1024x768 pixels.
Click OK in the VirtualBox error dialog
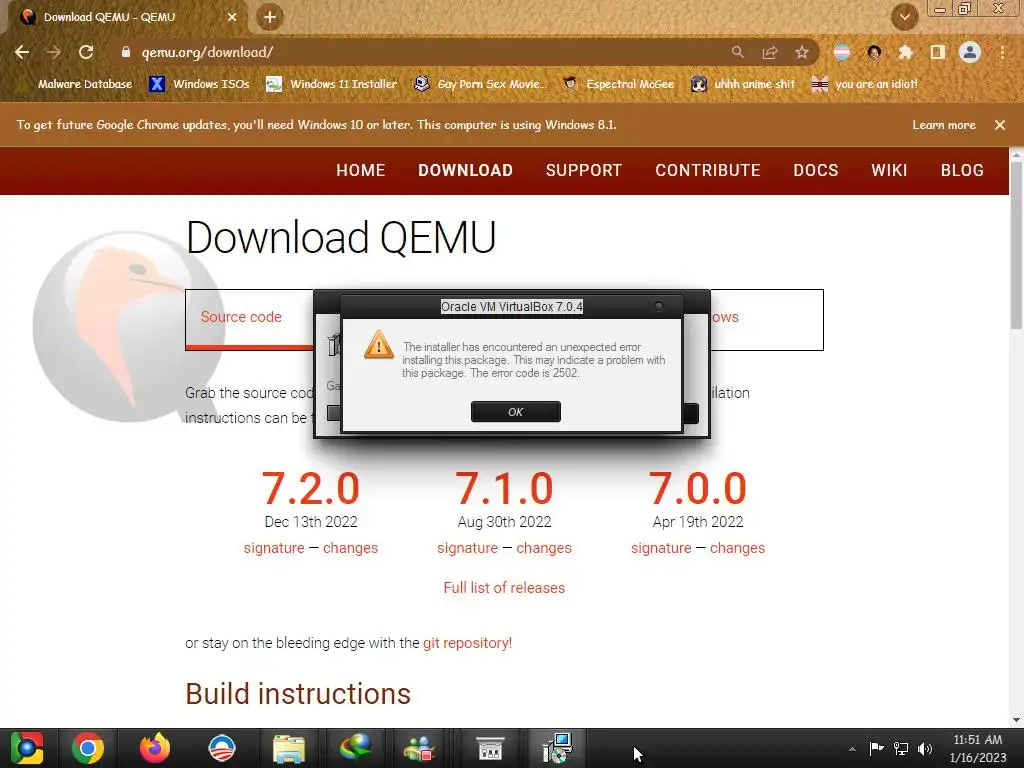pyautogui.click(x=515, y=411)
